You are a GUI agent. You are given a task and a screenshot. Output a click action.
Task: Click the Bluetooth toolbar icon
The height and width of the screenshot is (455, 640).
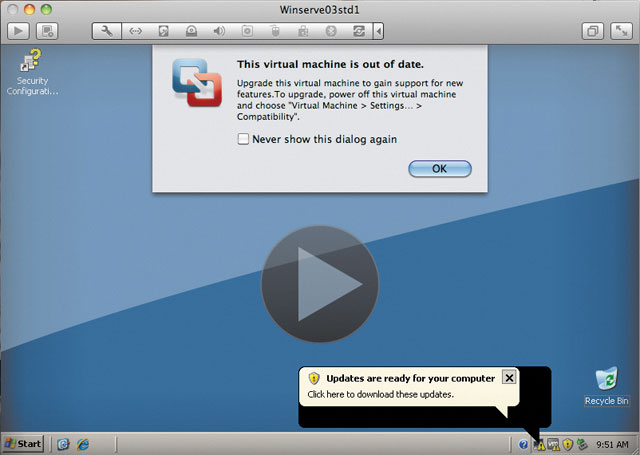click(x=331, y=31)
